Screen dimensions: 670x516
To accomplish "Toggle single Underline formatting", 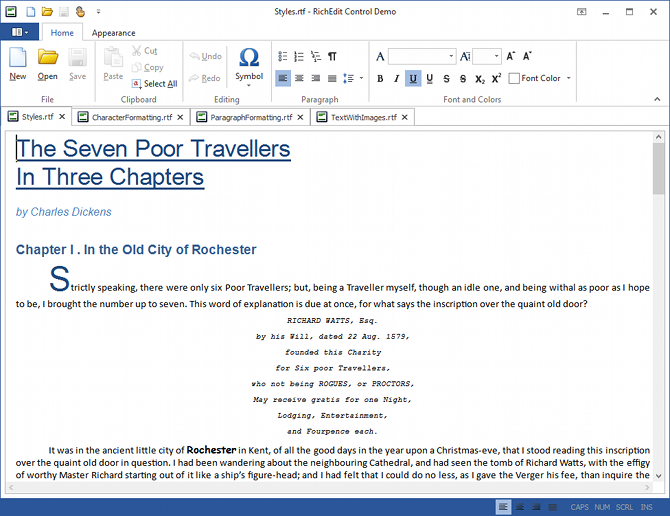I will 413,79.
